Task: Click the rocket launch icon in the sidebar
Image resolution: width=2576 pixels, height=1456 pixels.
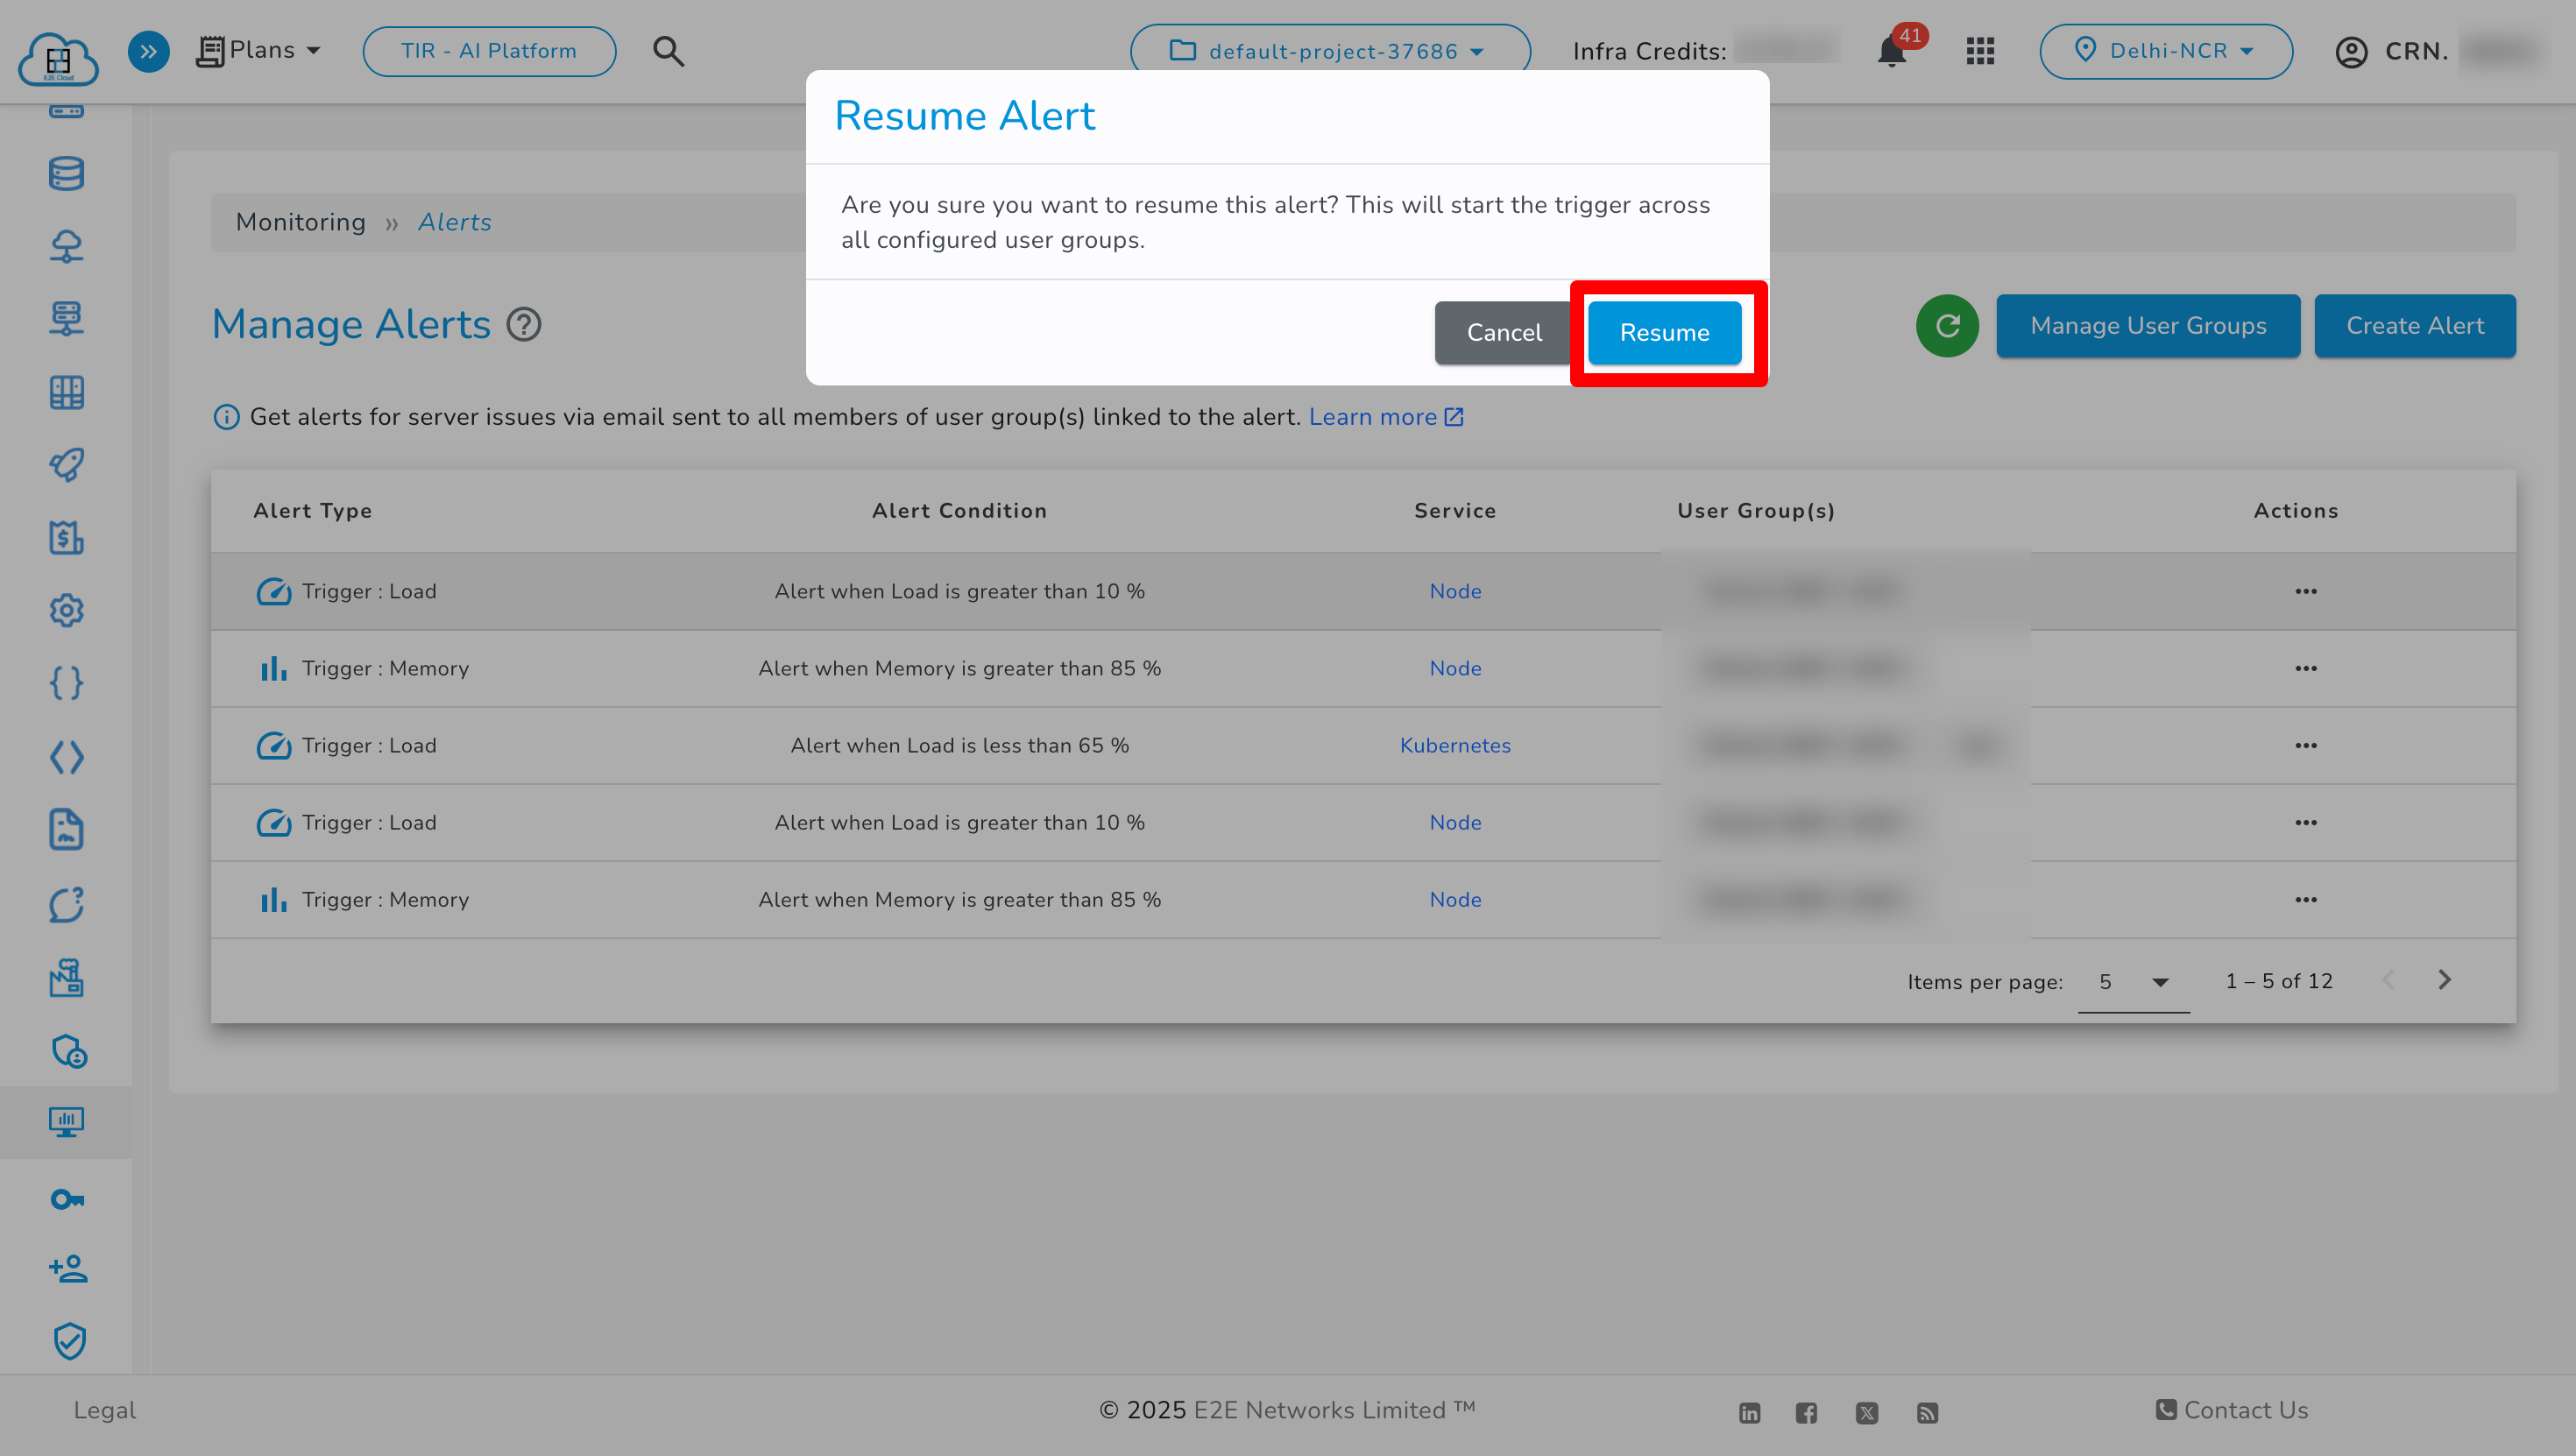Action: (66, 465)
